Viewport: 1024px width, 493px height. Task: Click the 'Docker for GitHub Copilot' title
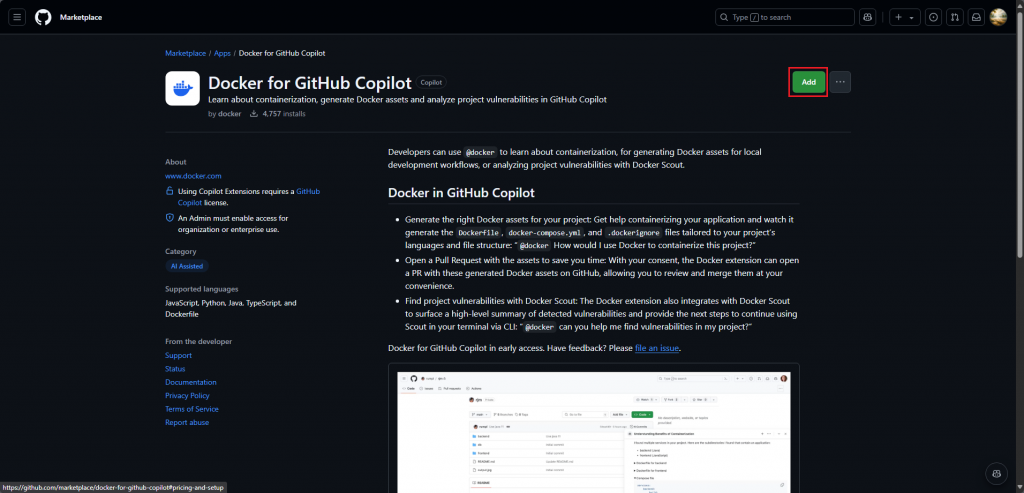(310, 83)
